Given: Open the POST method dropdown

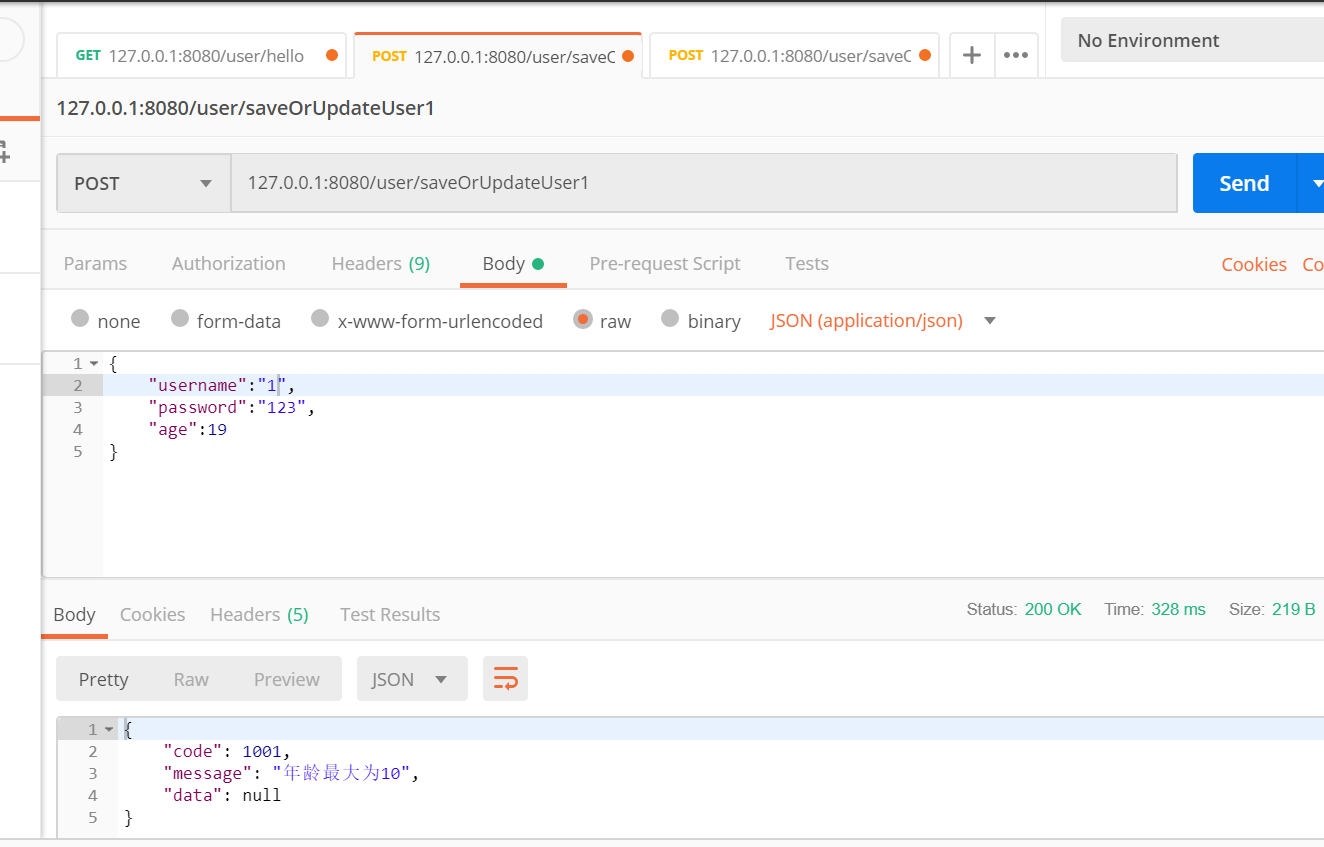Looking at the screenshot, I should pyautogui.click(x=142, y=183).
